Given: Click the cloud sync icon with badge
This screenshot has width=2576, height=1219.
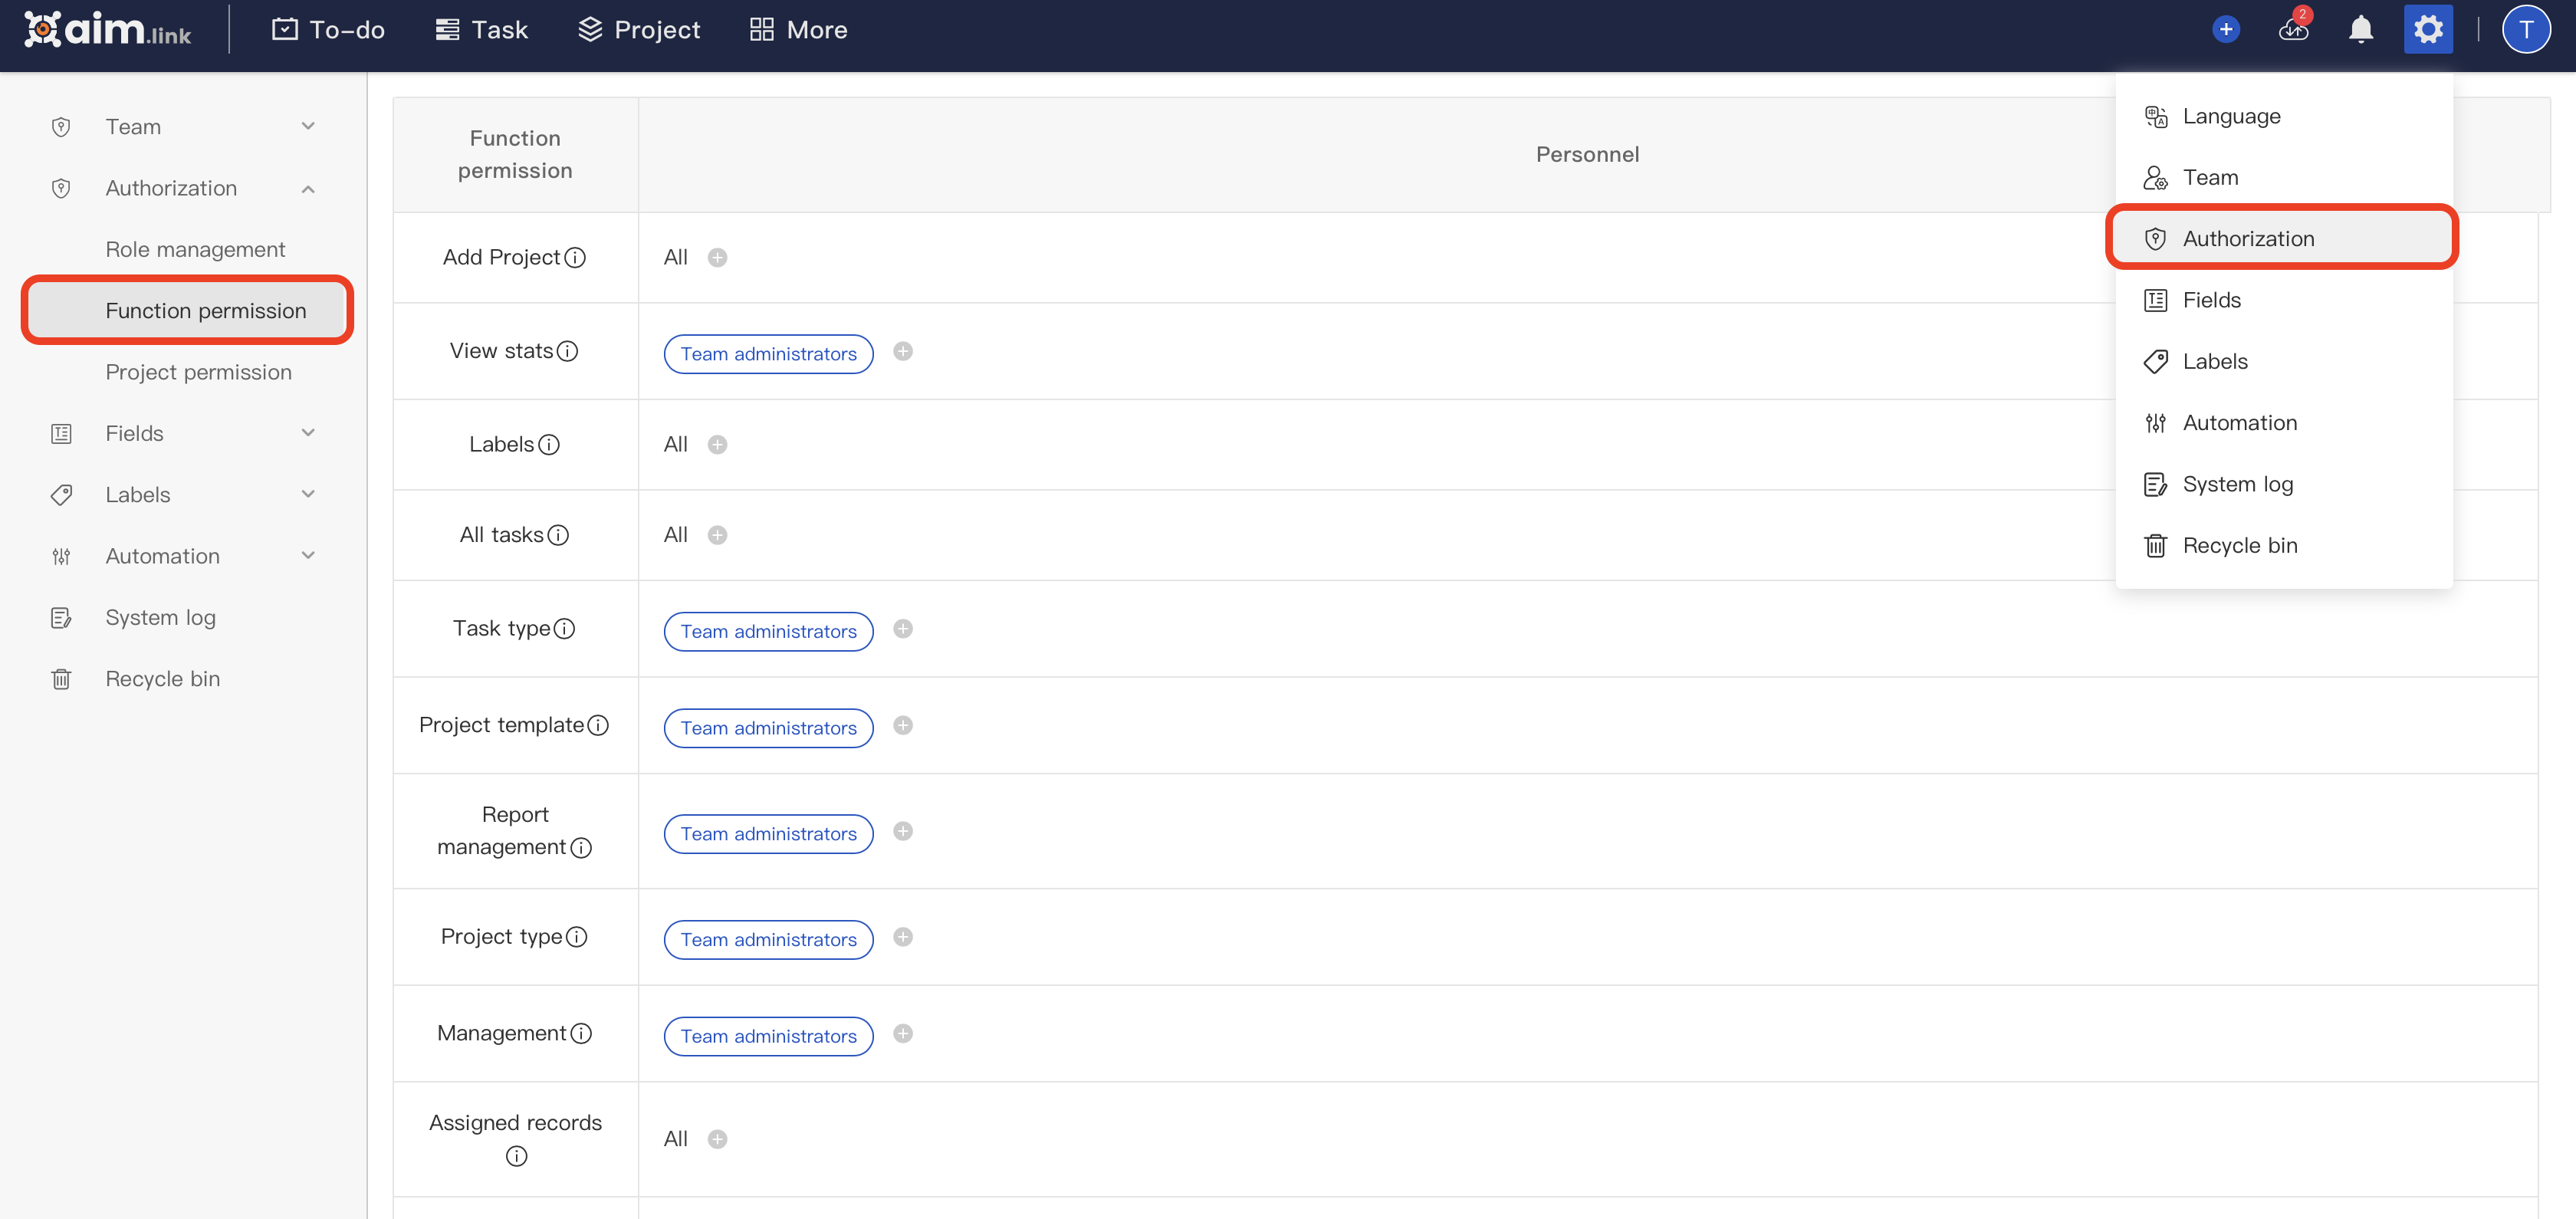Looking at the screenshot, I should 2293,29.
